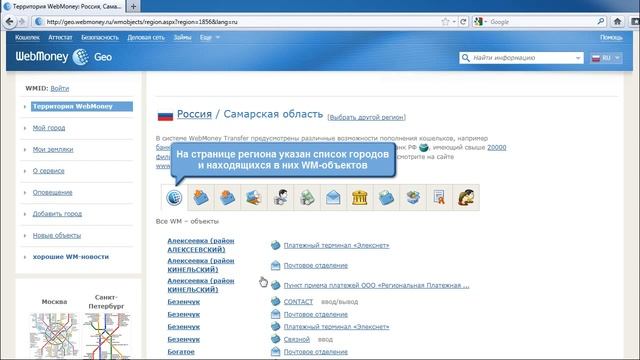The width and height of the screenshot is (640, 360).
Task: Click the 20000 link in the description
Action: pos(497,147)
